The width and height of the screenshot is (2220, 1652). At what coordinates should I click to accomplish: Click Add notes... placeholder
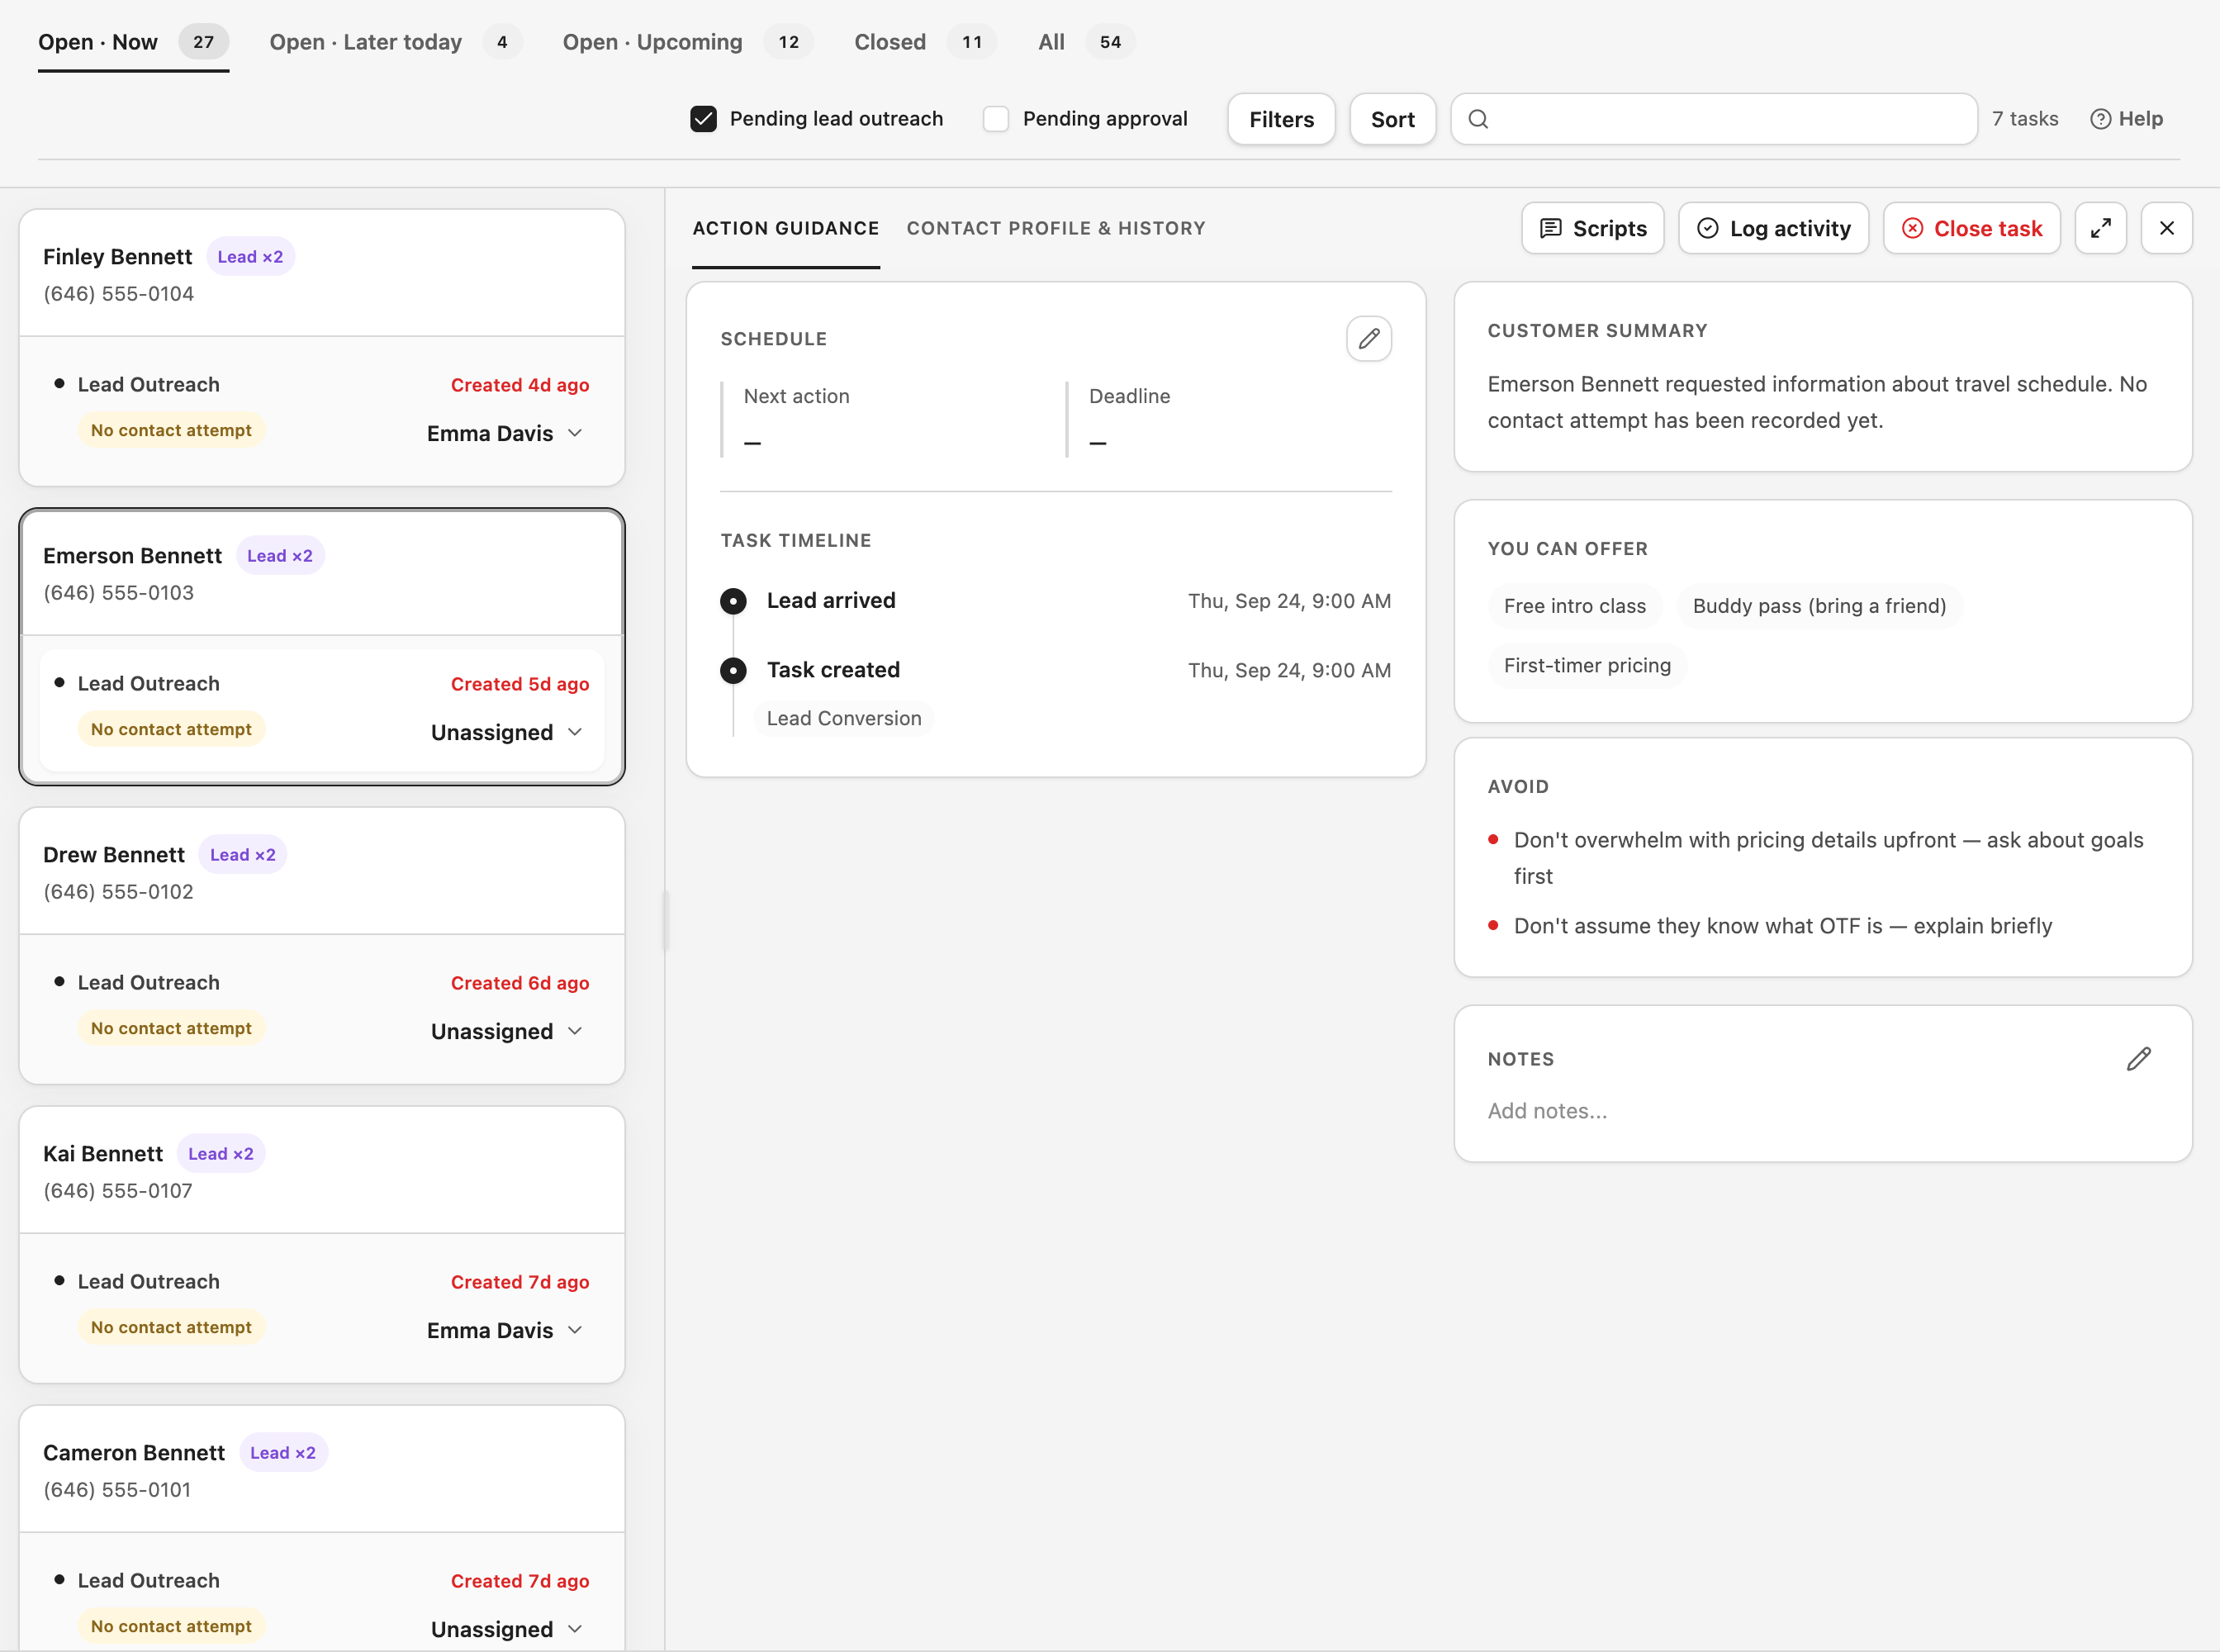click(1547, 1111)
